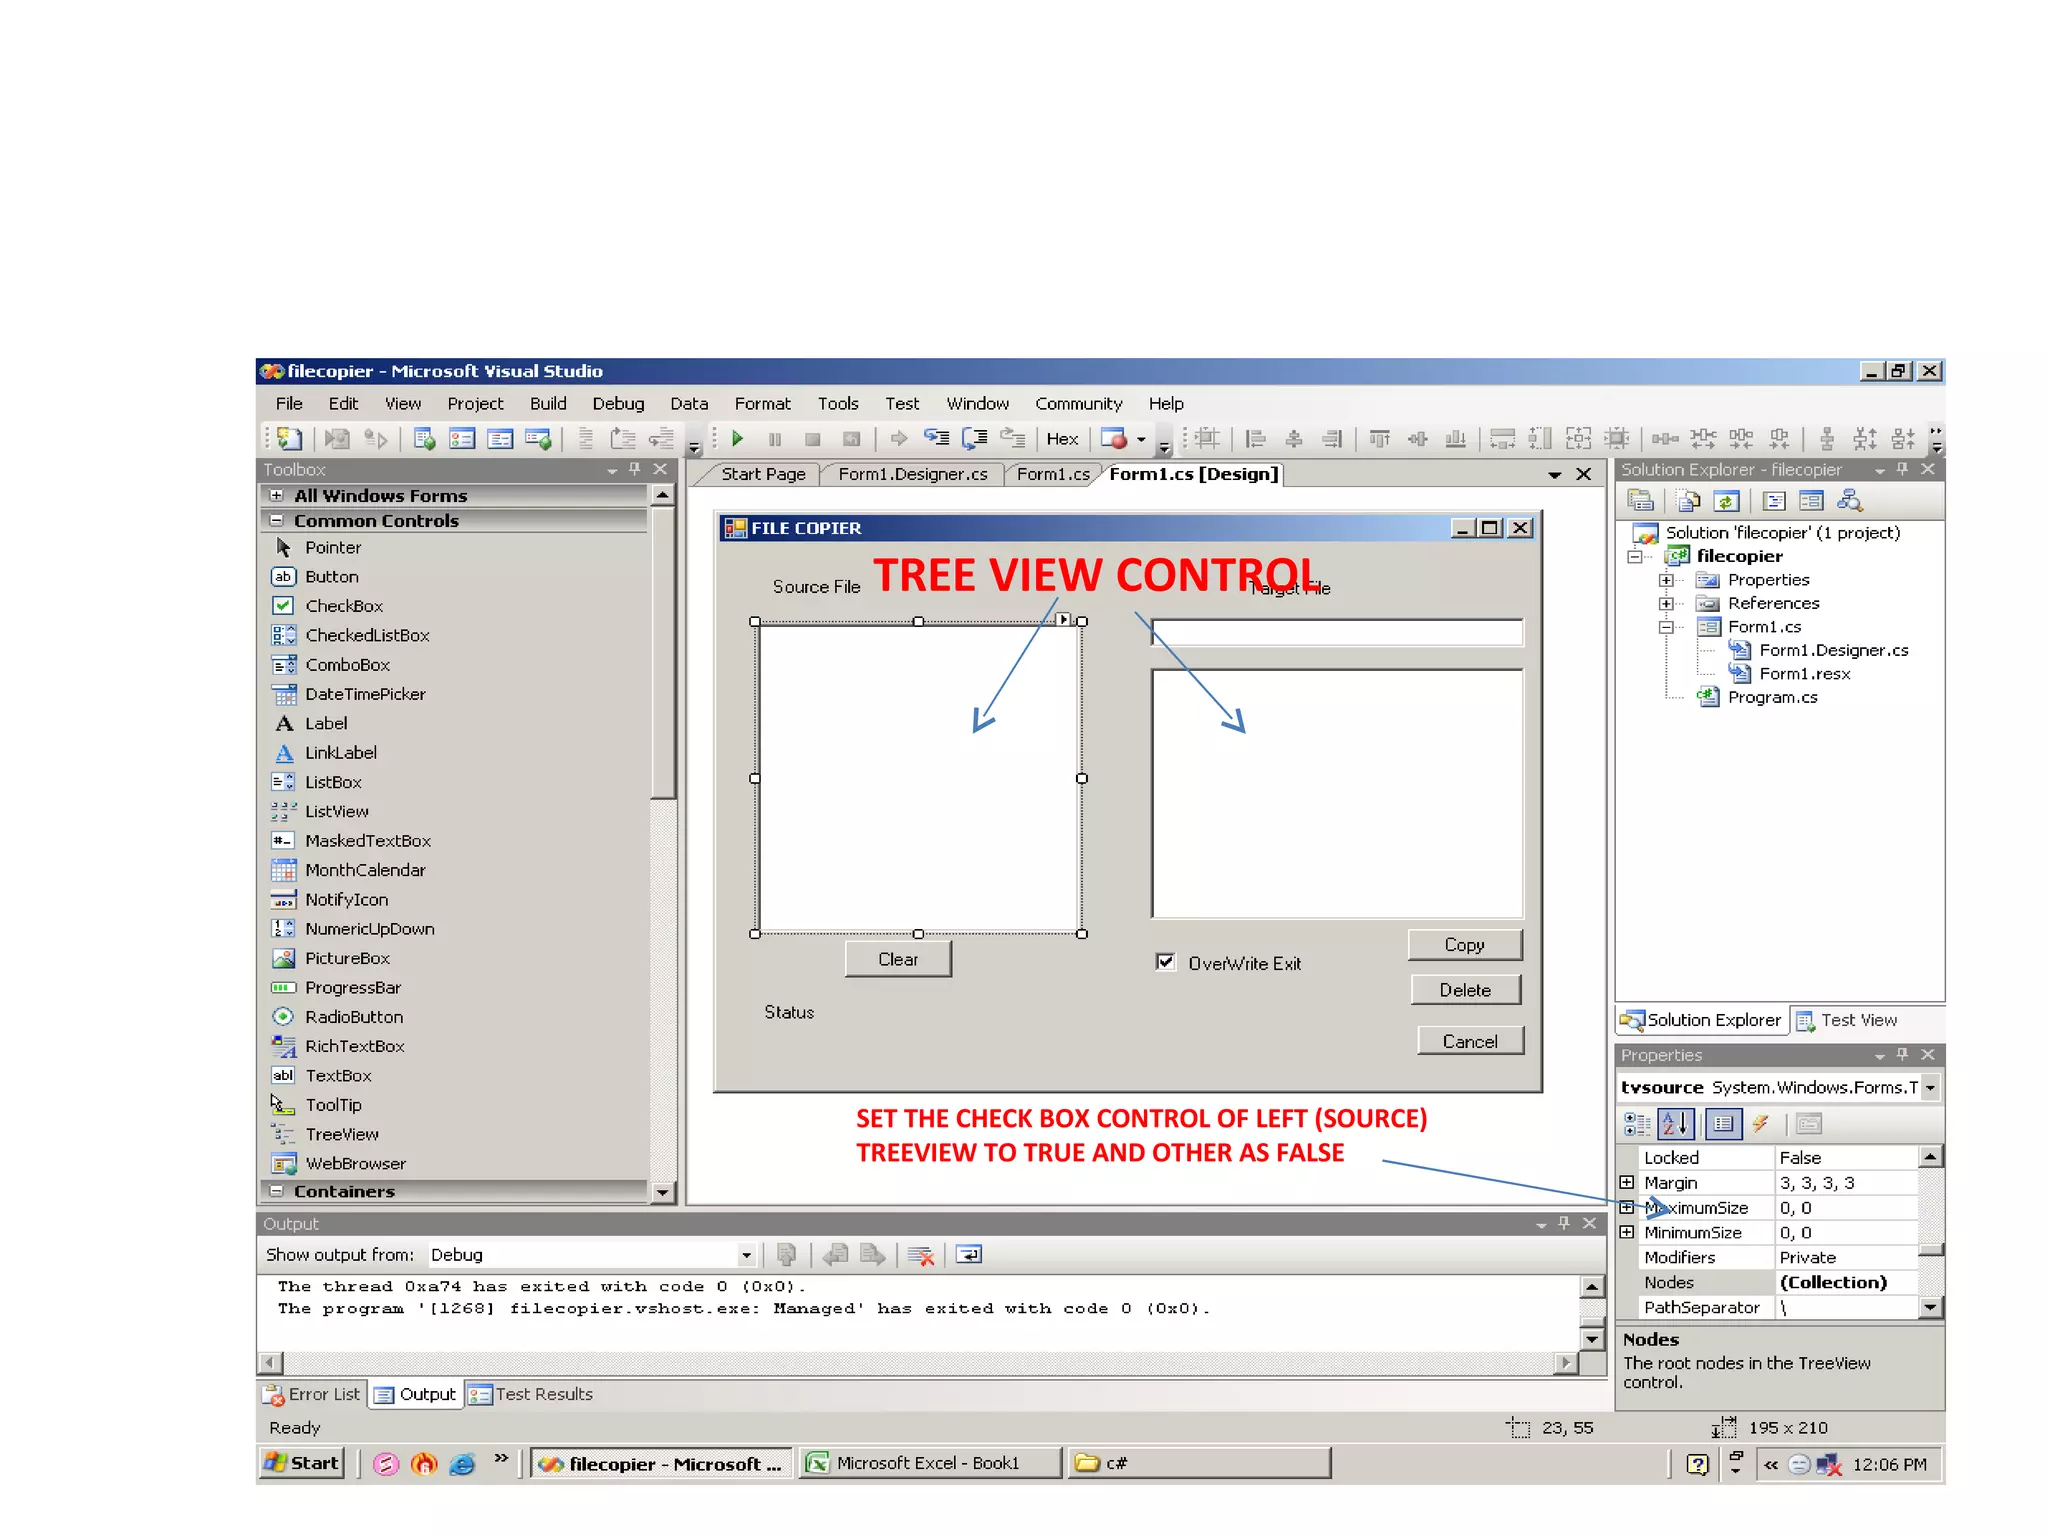This screenshot has width=2048, height=1536.
Task: Click the Alphabetical sort icon in Properties
Action: click(x=1676, y=1124)
